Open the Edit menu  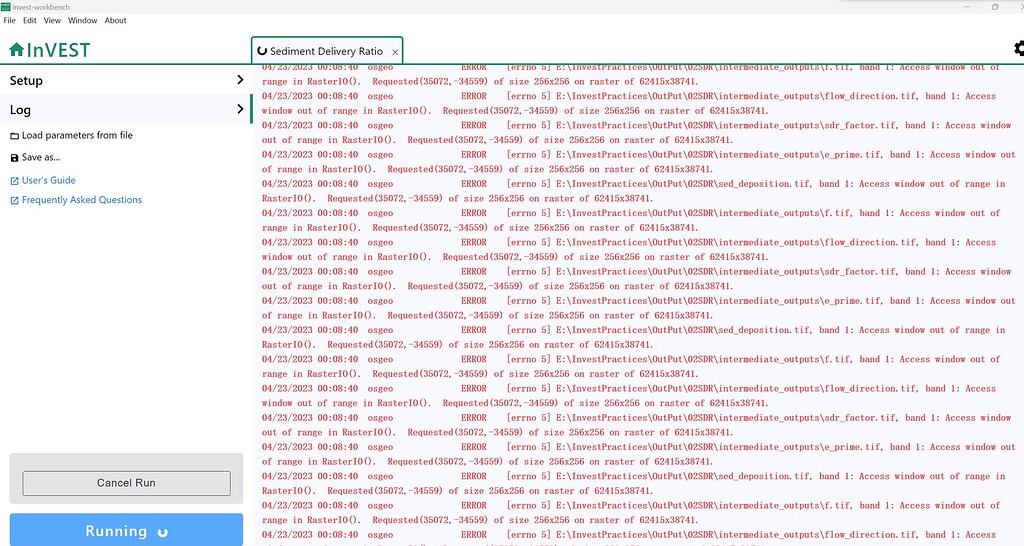coord(30,20)
